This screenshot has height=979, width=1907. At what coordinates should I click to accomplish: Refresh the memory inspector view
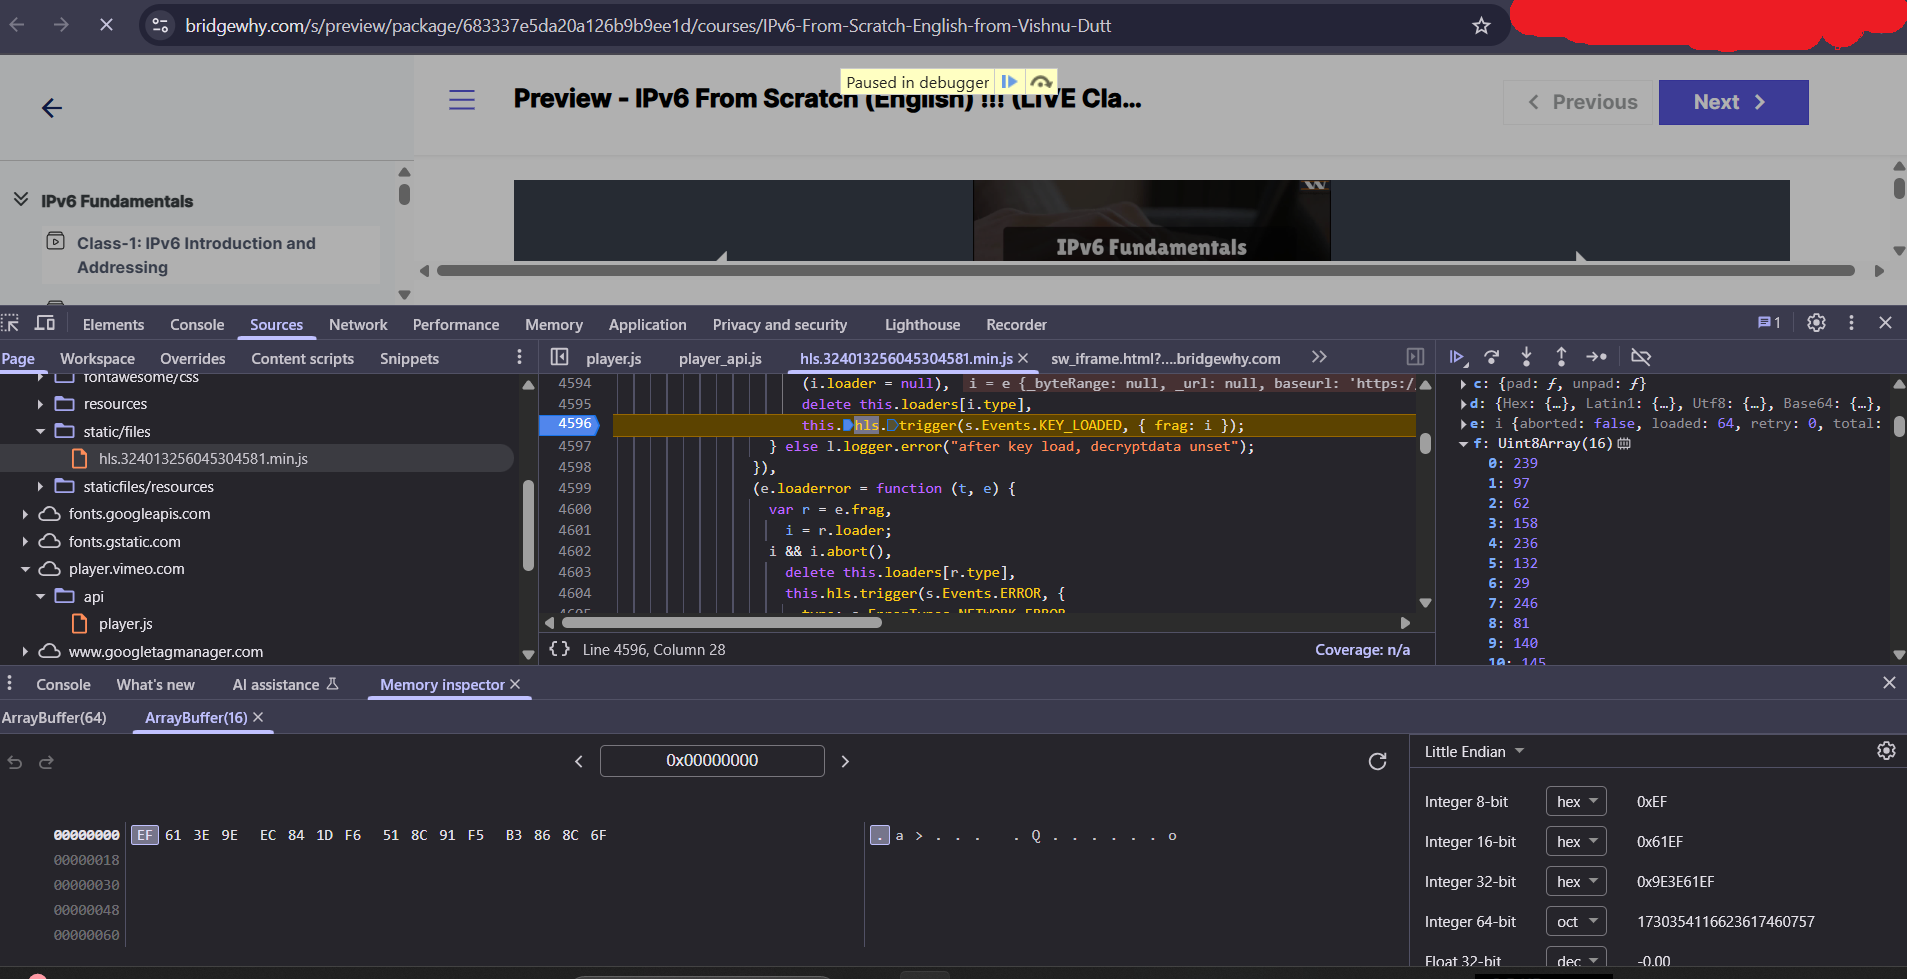click(1377, 762)
